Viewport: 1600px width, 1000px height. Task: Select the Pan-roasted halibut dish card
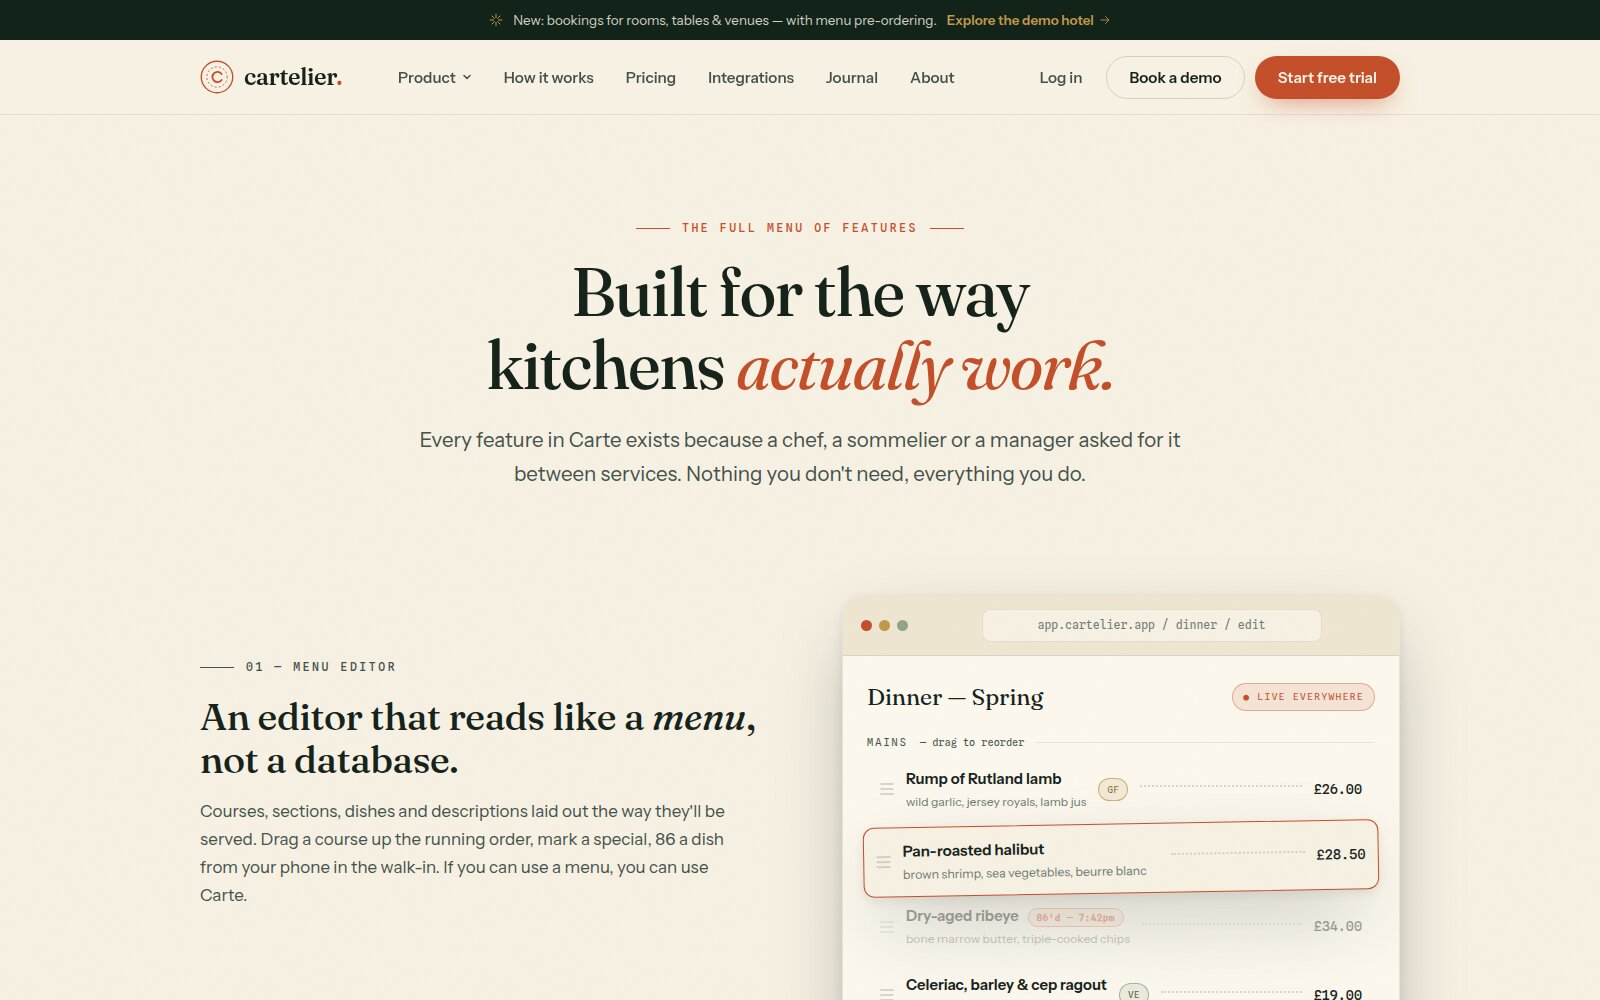(1121, 858)
